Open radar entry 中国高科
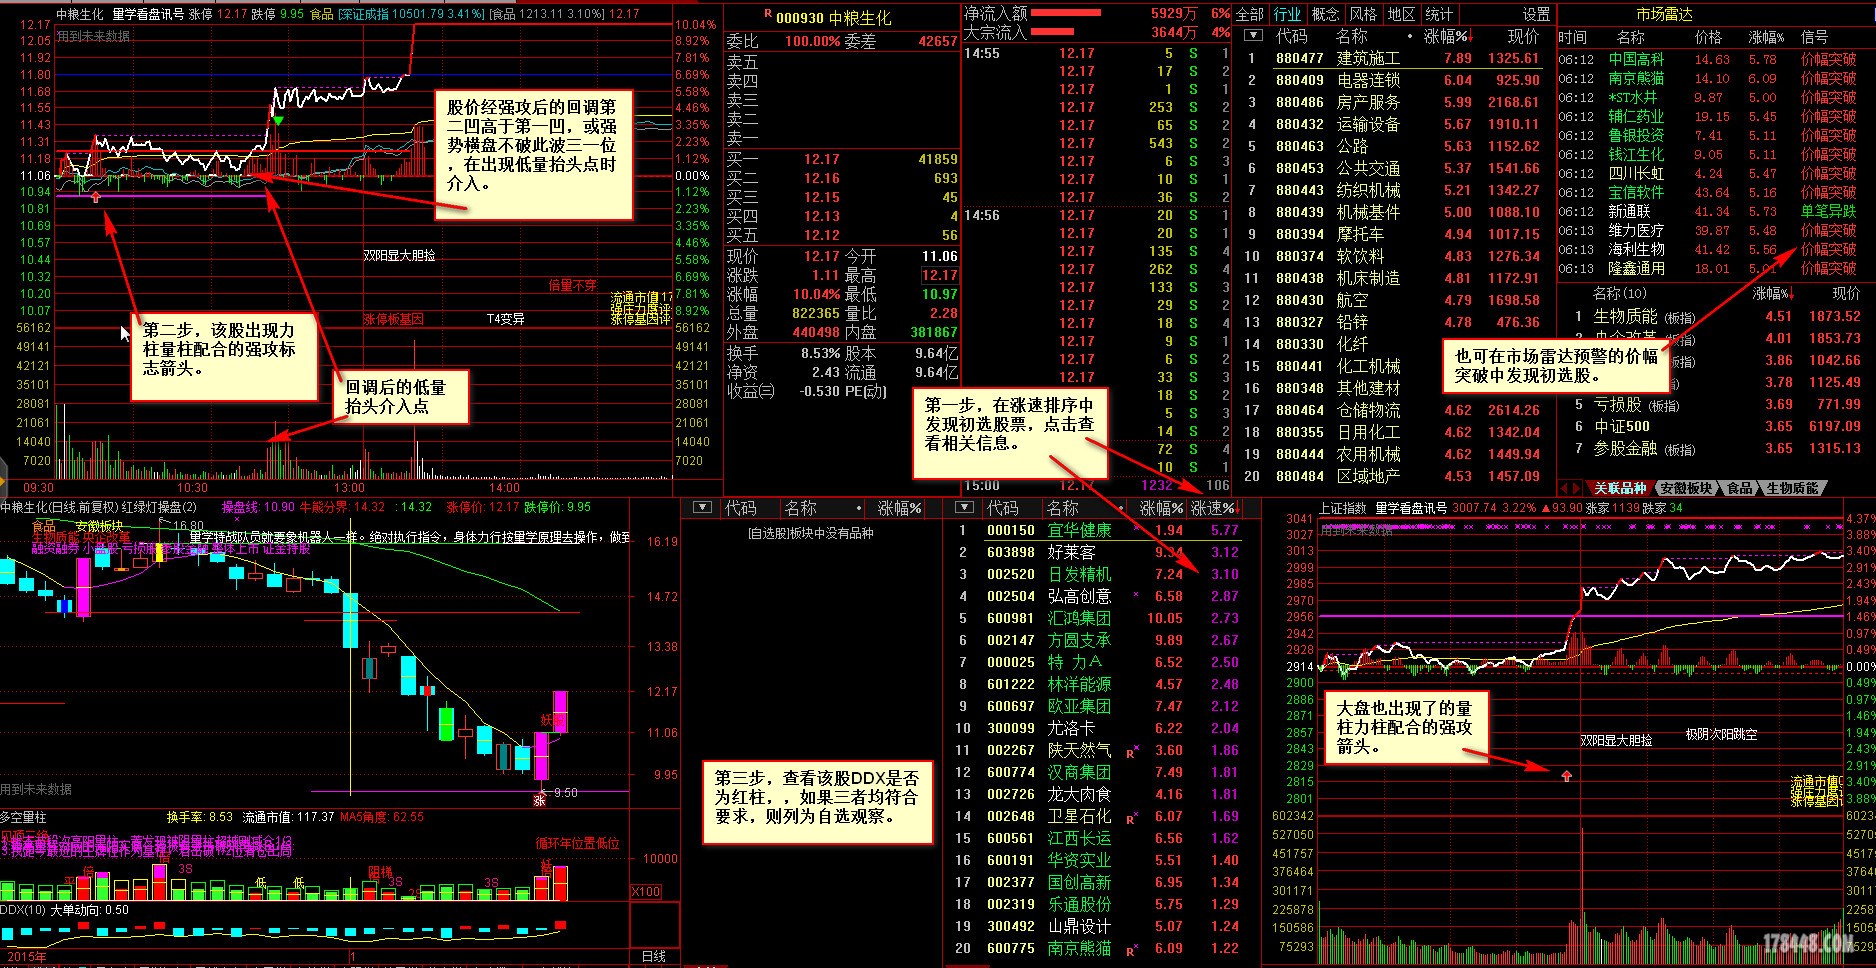Image resolution: width=1876 pixels, height=968 pixels. (x=1707, y=59)
